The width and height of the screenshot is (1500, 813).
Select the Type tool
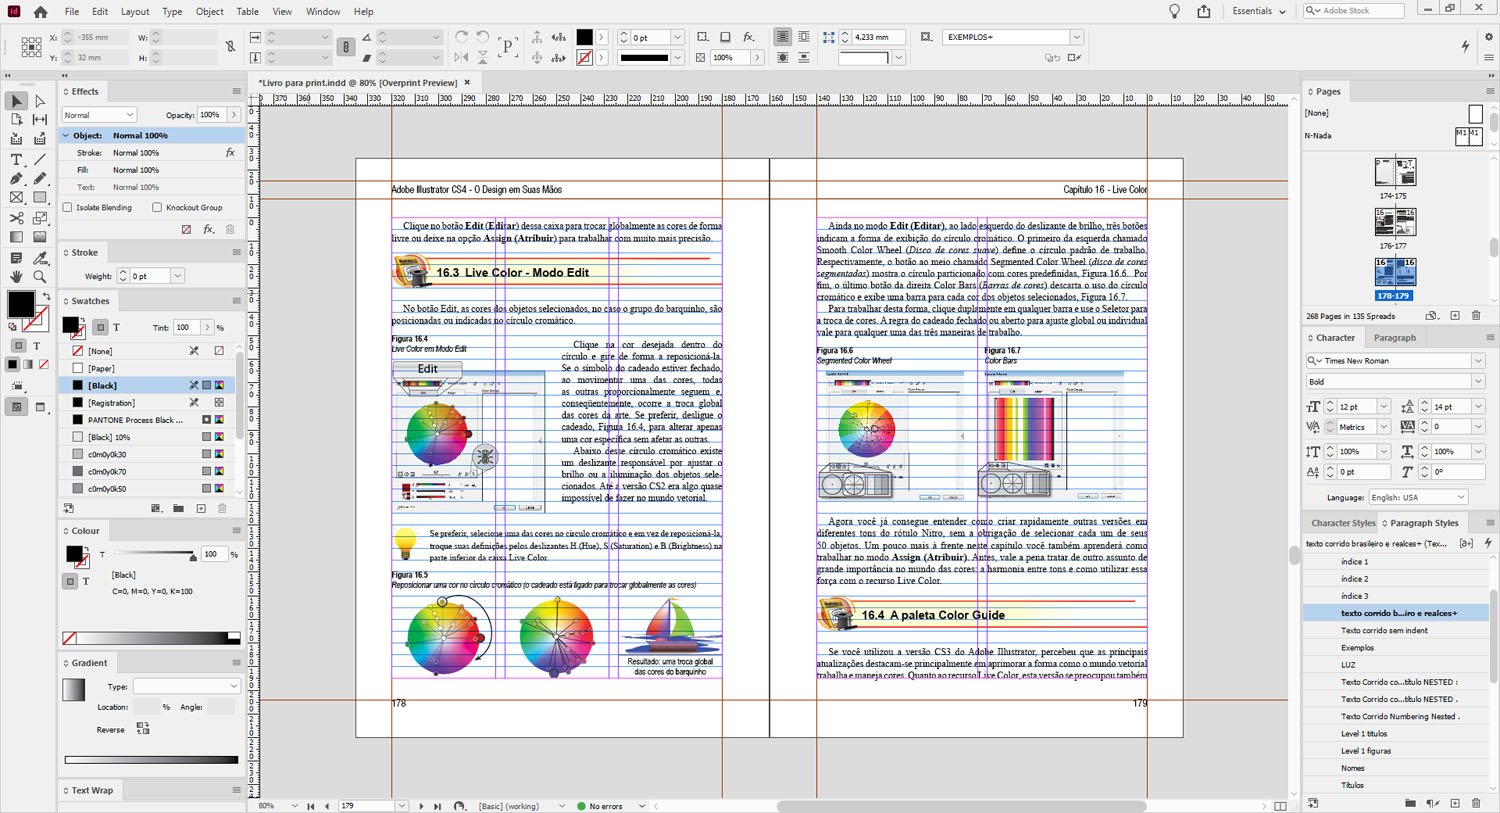click(16, 159)
